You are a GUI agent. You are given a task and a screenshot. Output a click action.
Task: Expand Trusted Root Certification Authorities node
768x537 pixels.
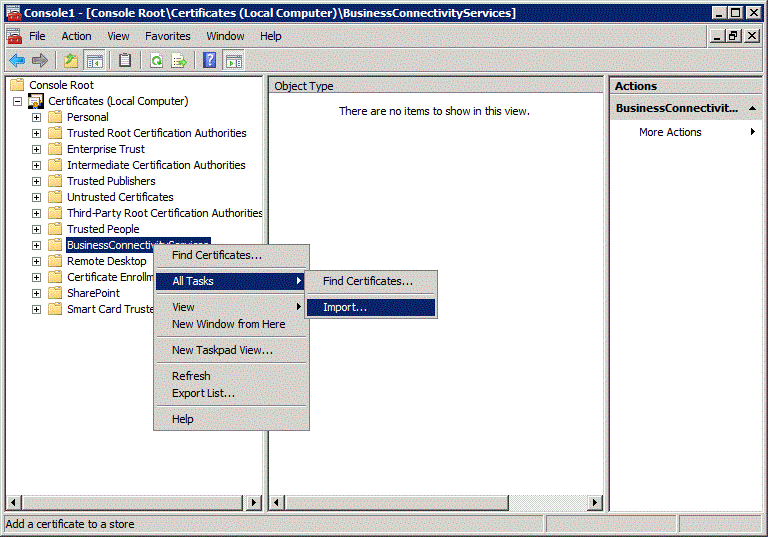(x=36, y=133)
